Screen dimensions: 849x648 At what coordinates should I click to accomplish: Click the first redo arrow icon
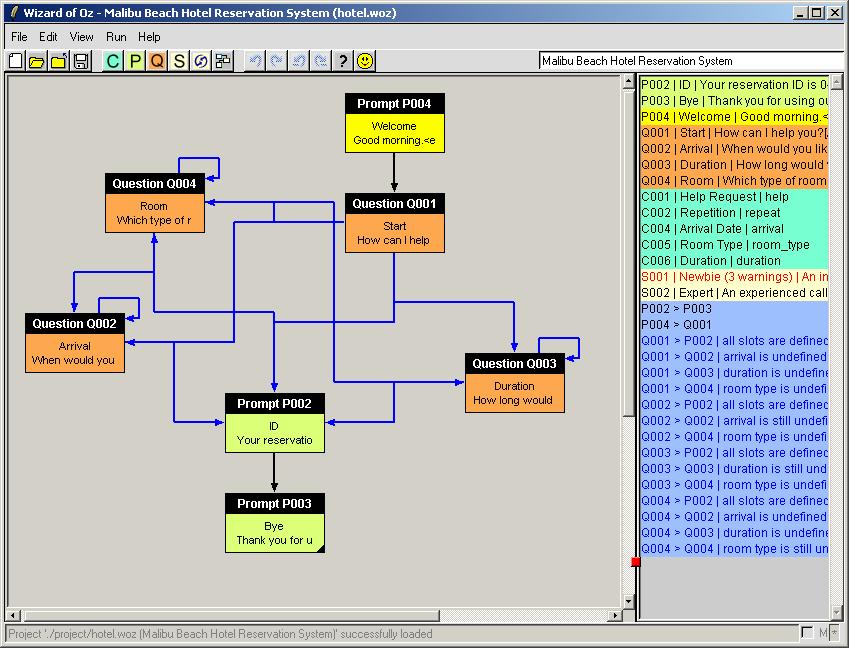click(x=277, y=61)
